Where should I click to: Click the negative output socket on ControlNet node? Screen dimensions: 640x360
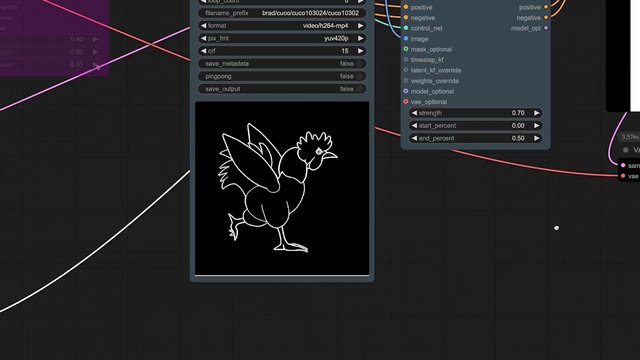[546, 18]
